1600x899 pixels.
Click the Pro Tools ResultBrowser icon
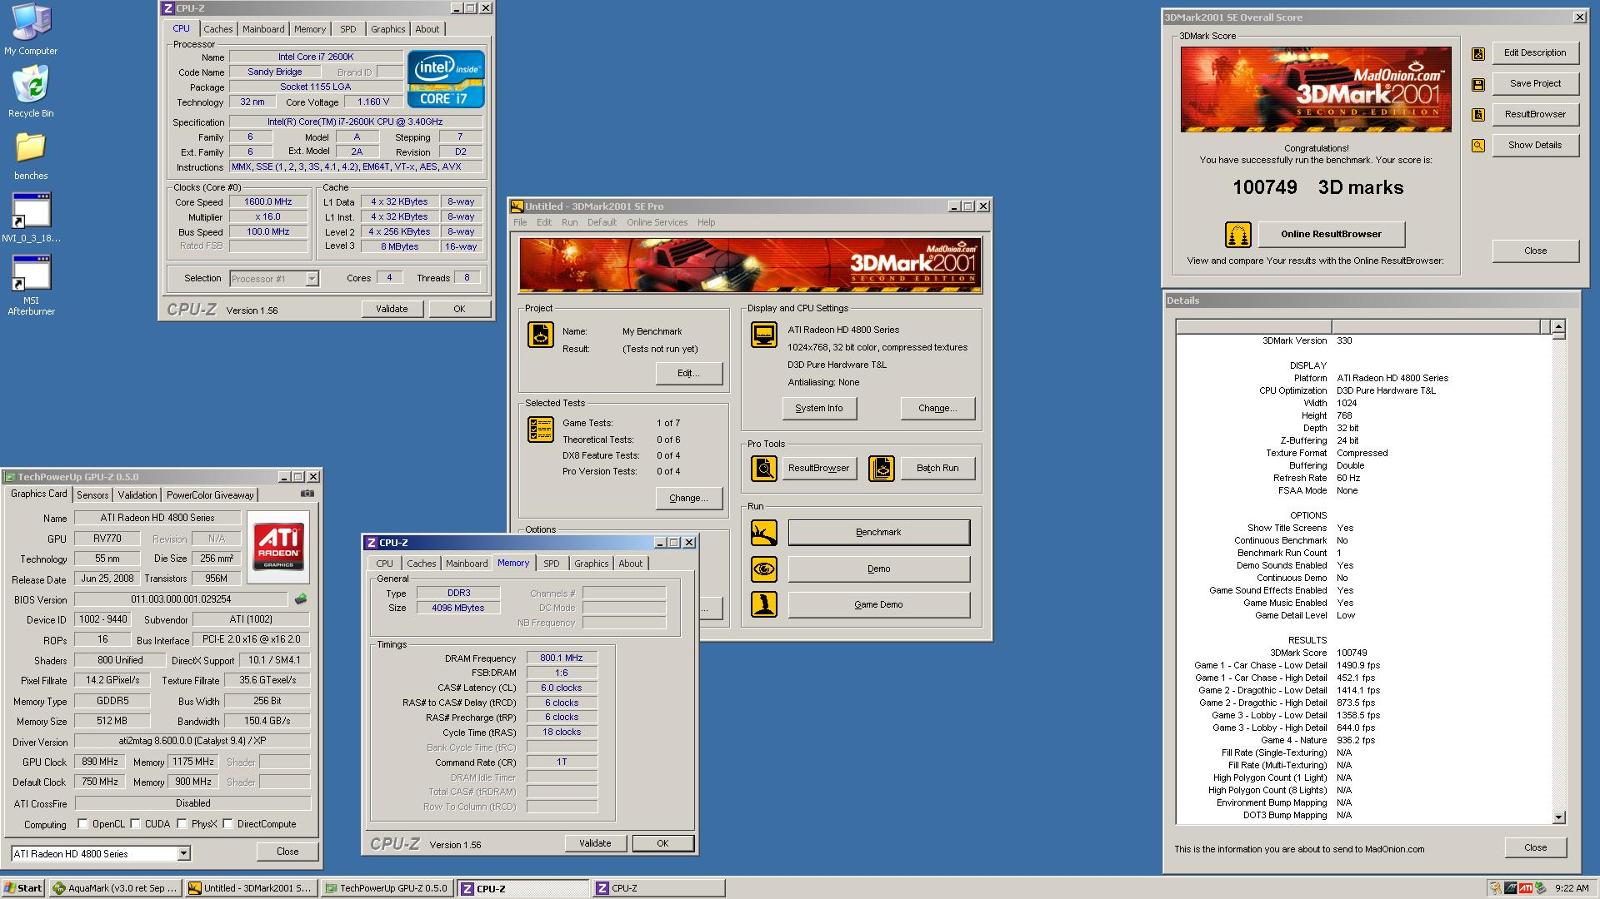click(x=764, y=468)
